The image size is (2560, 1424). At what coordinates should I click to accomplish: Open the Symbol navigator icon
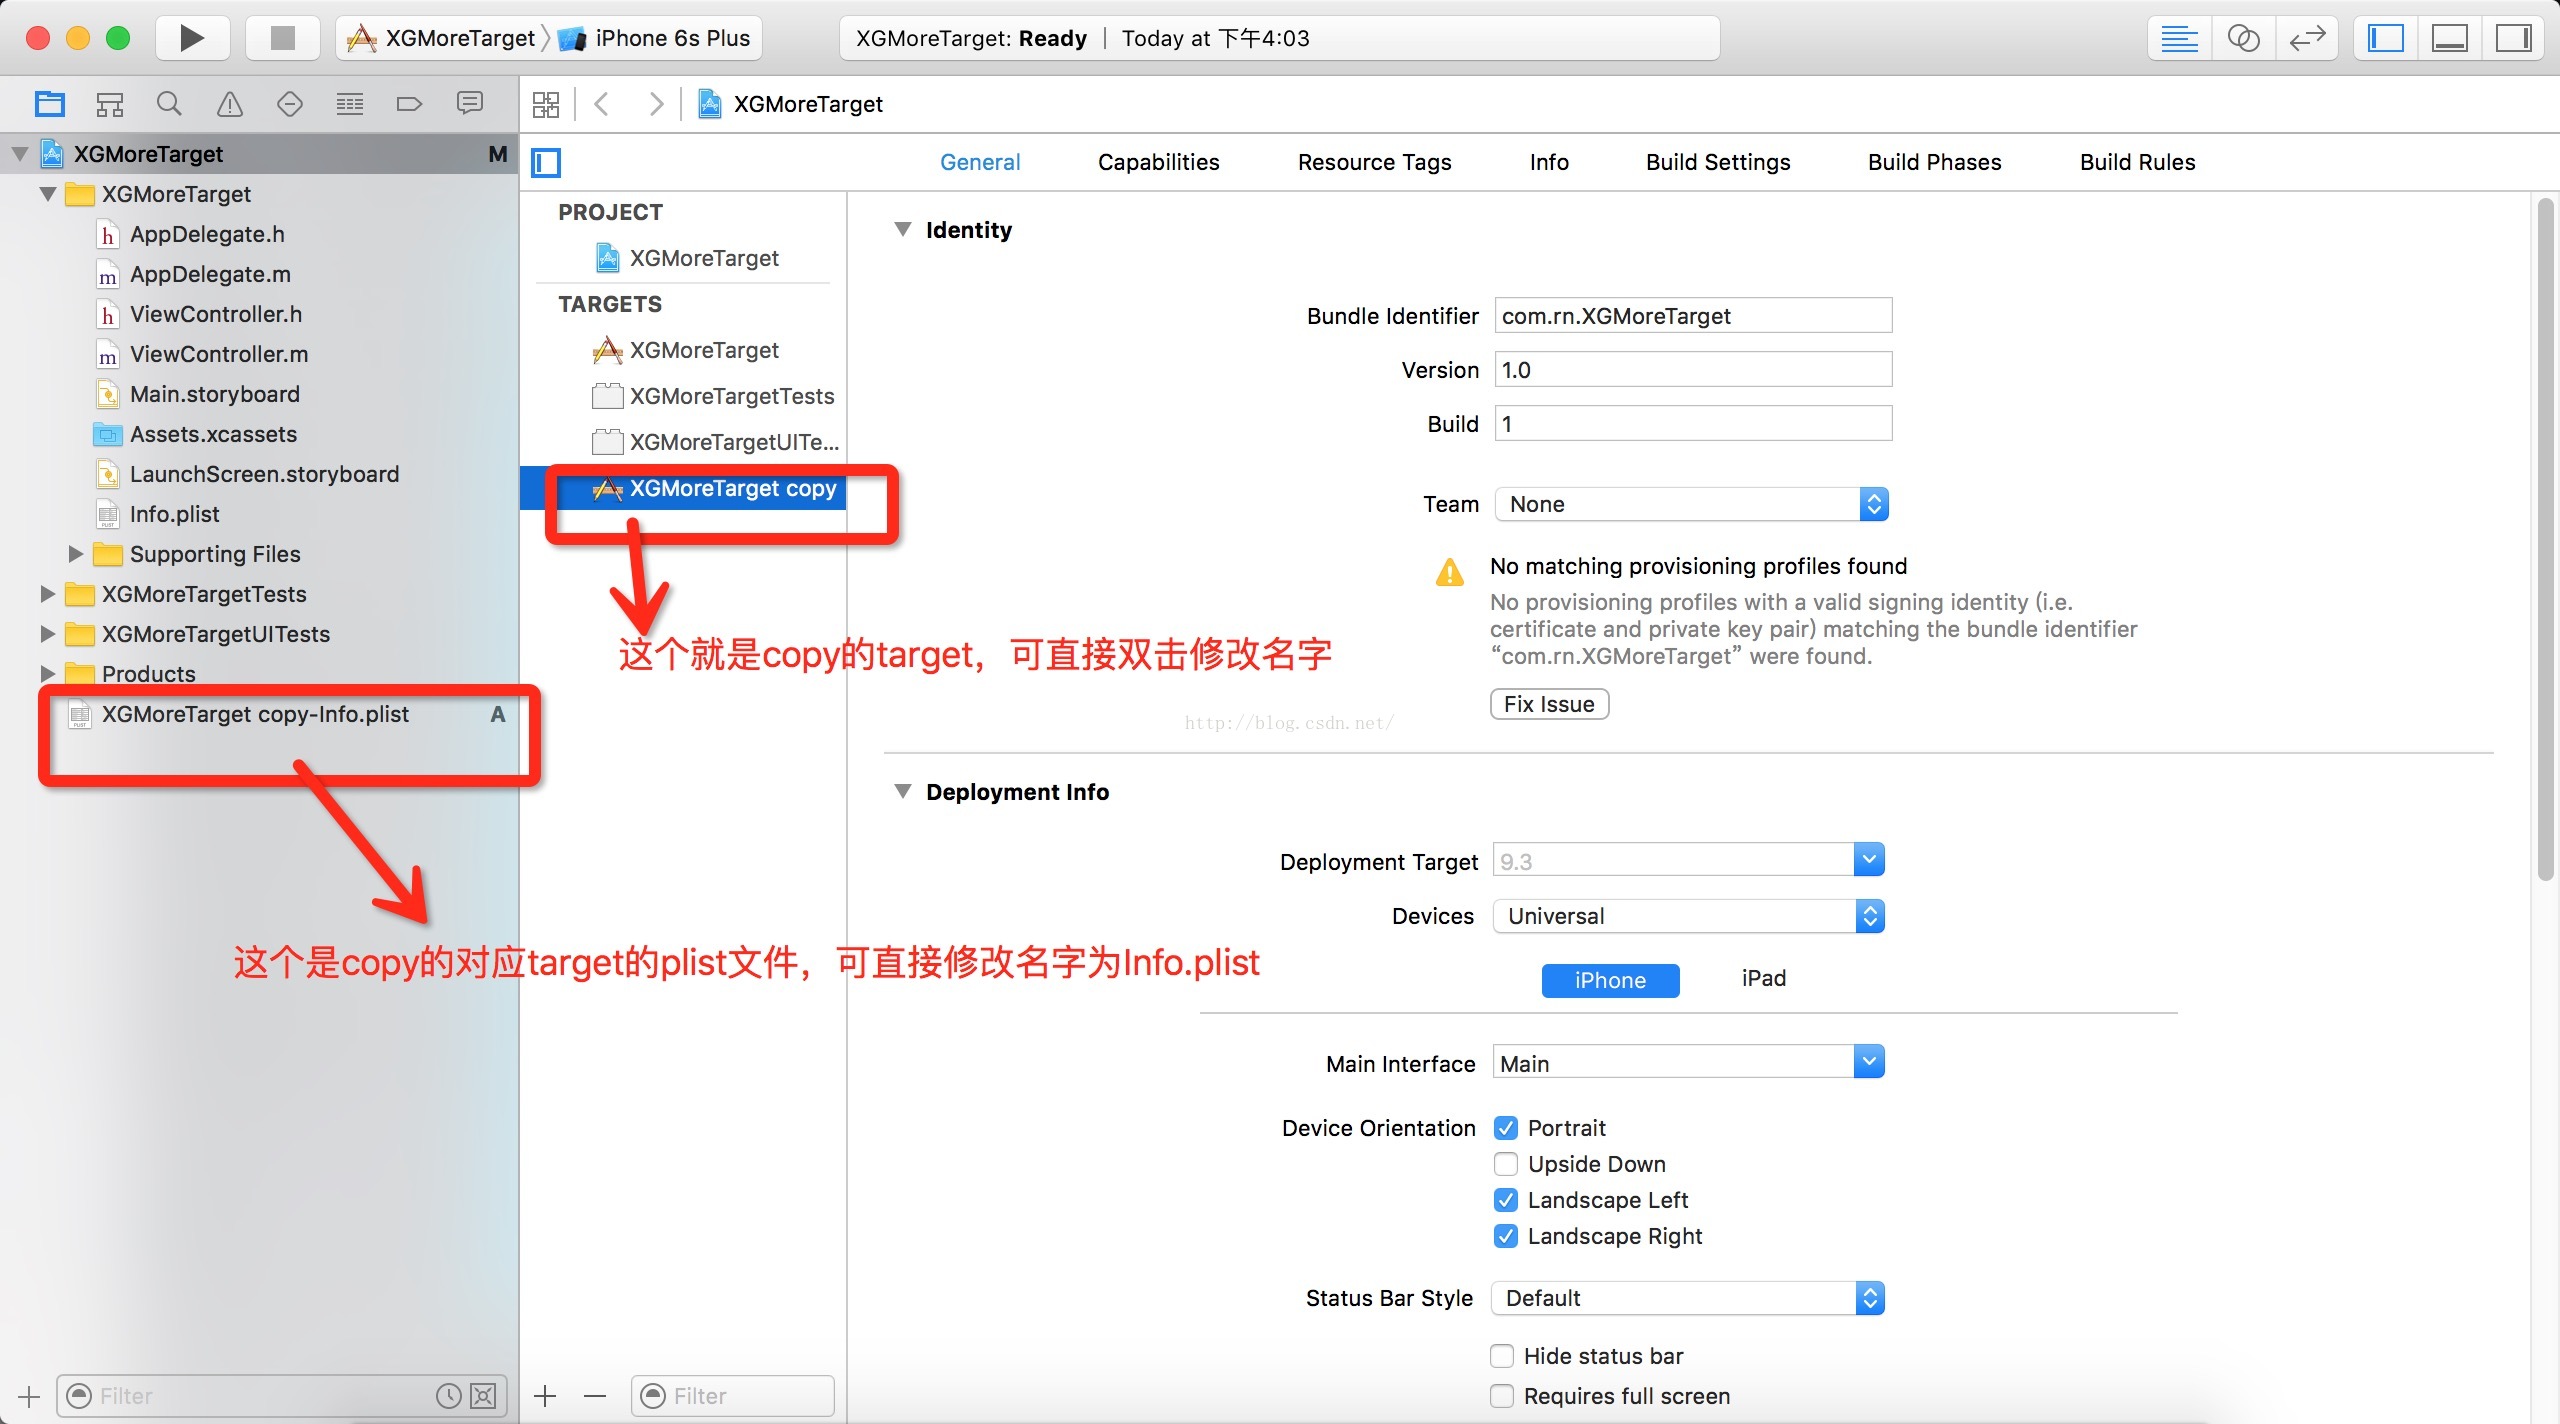(109, 104)
